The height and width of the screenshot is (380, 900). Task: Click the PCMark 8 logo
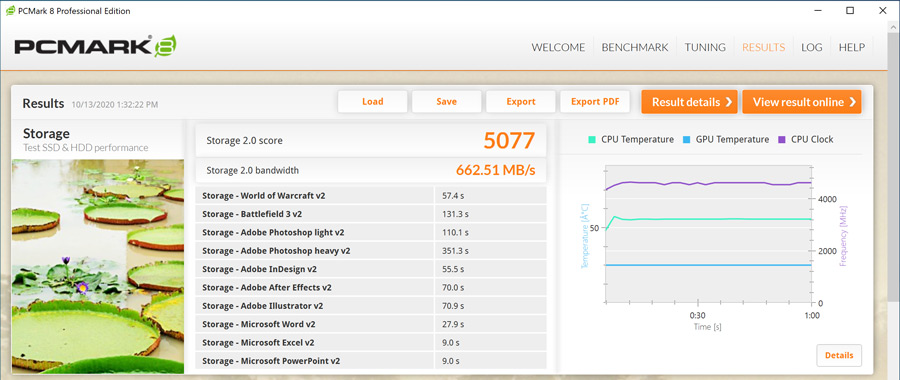pyautogui.click(x=95, y=46)
